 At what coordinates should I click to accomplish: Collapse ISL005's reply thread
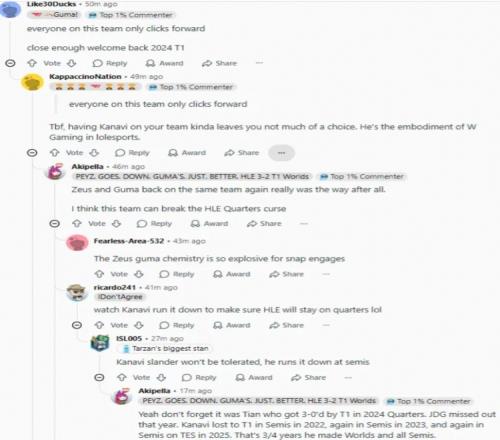tap(99, 377)
